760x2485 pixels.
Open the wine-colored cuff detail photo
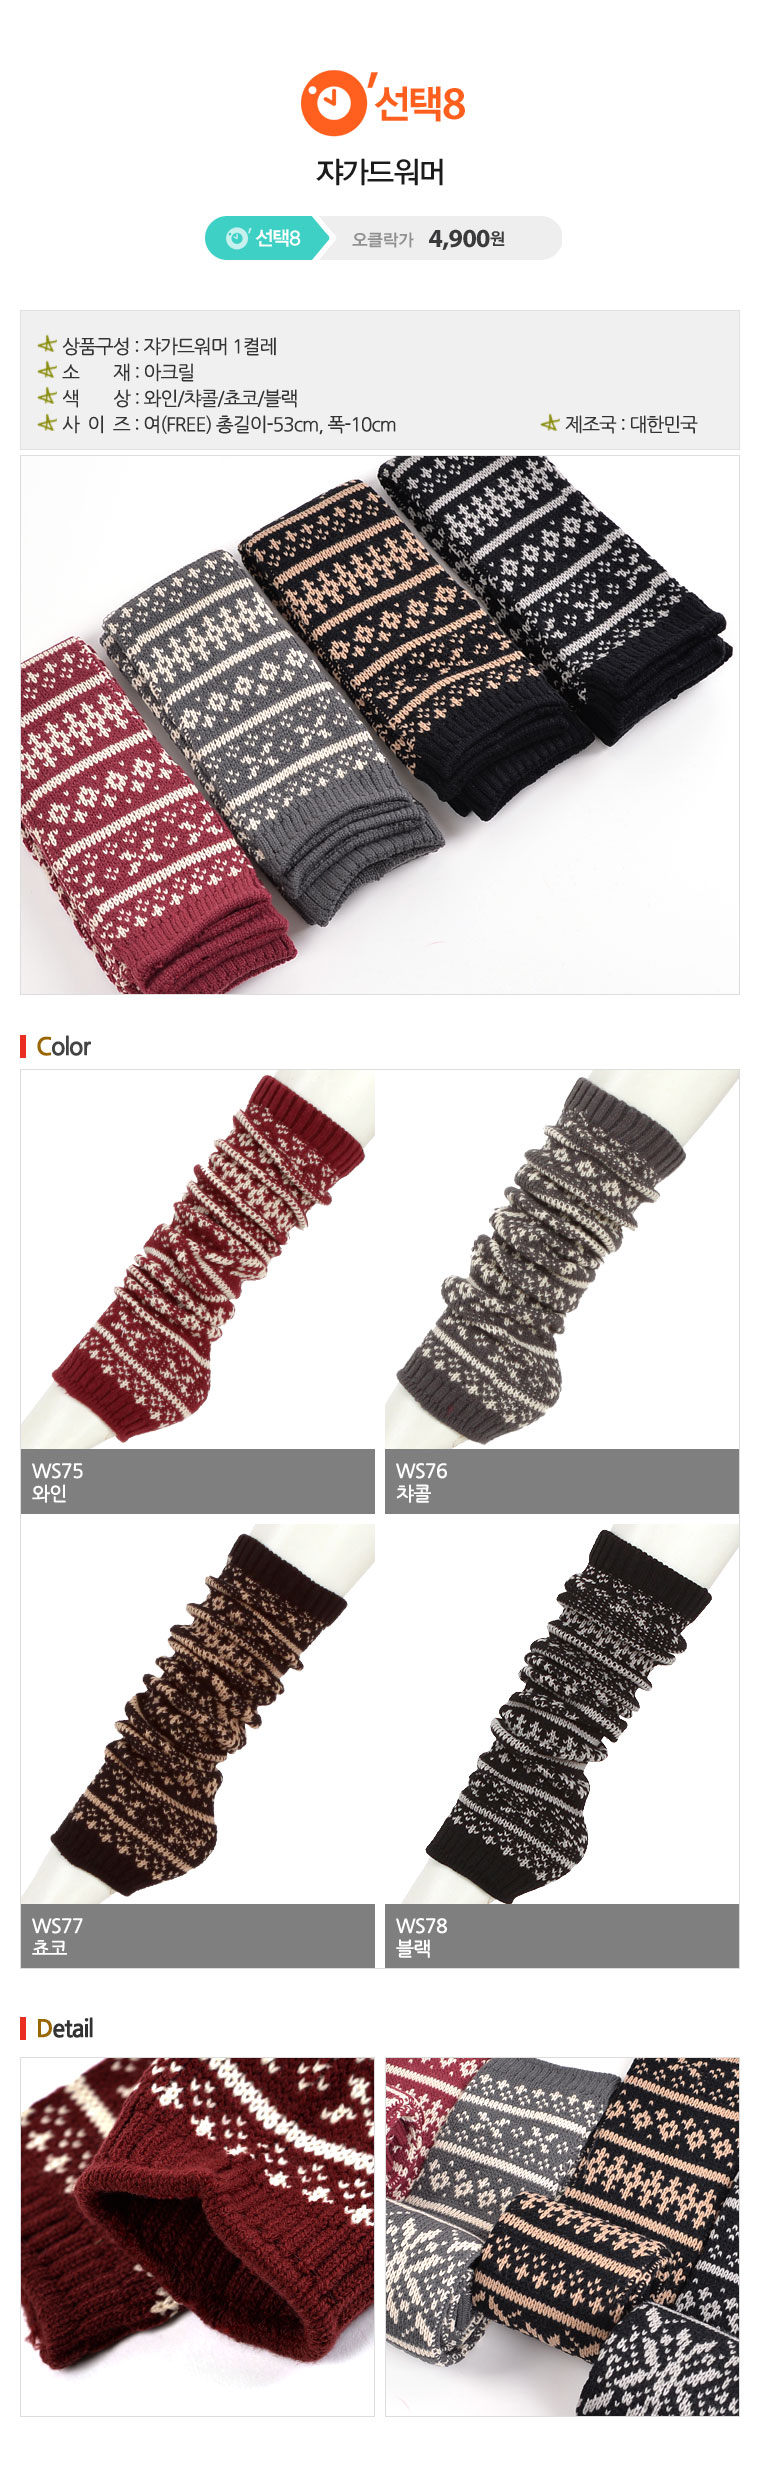(x=198, y=2237)
